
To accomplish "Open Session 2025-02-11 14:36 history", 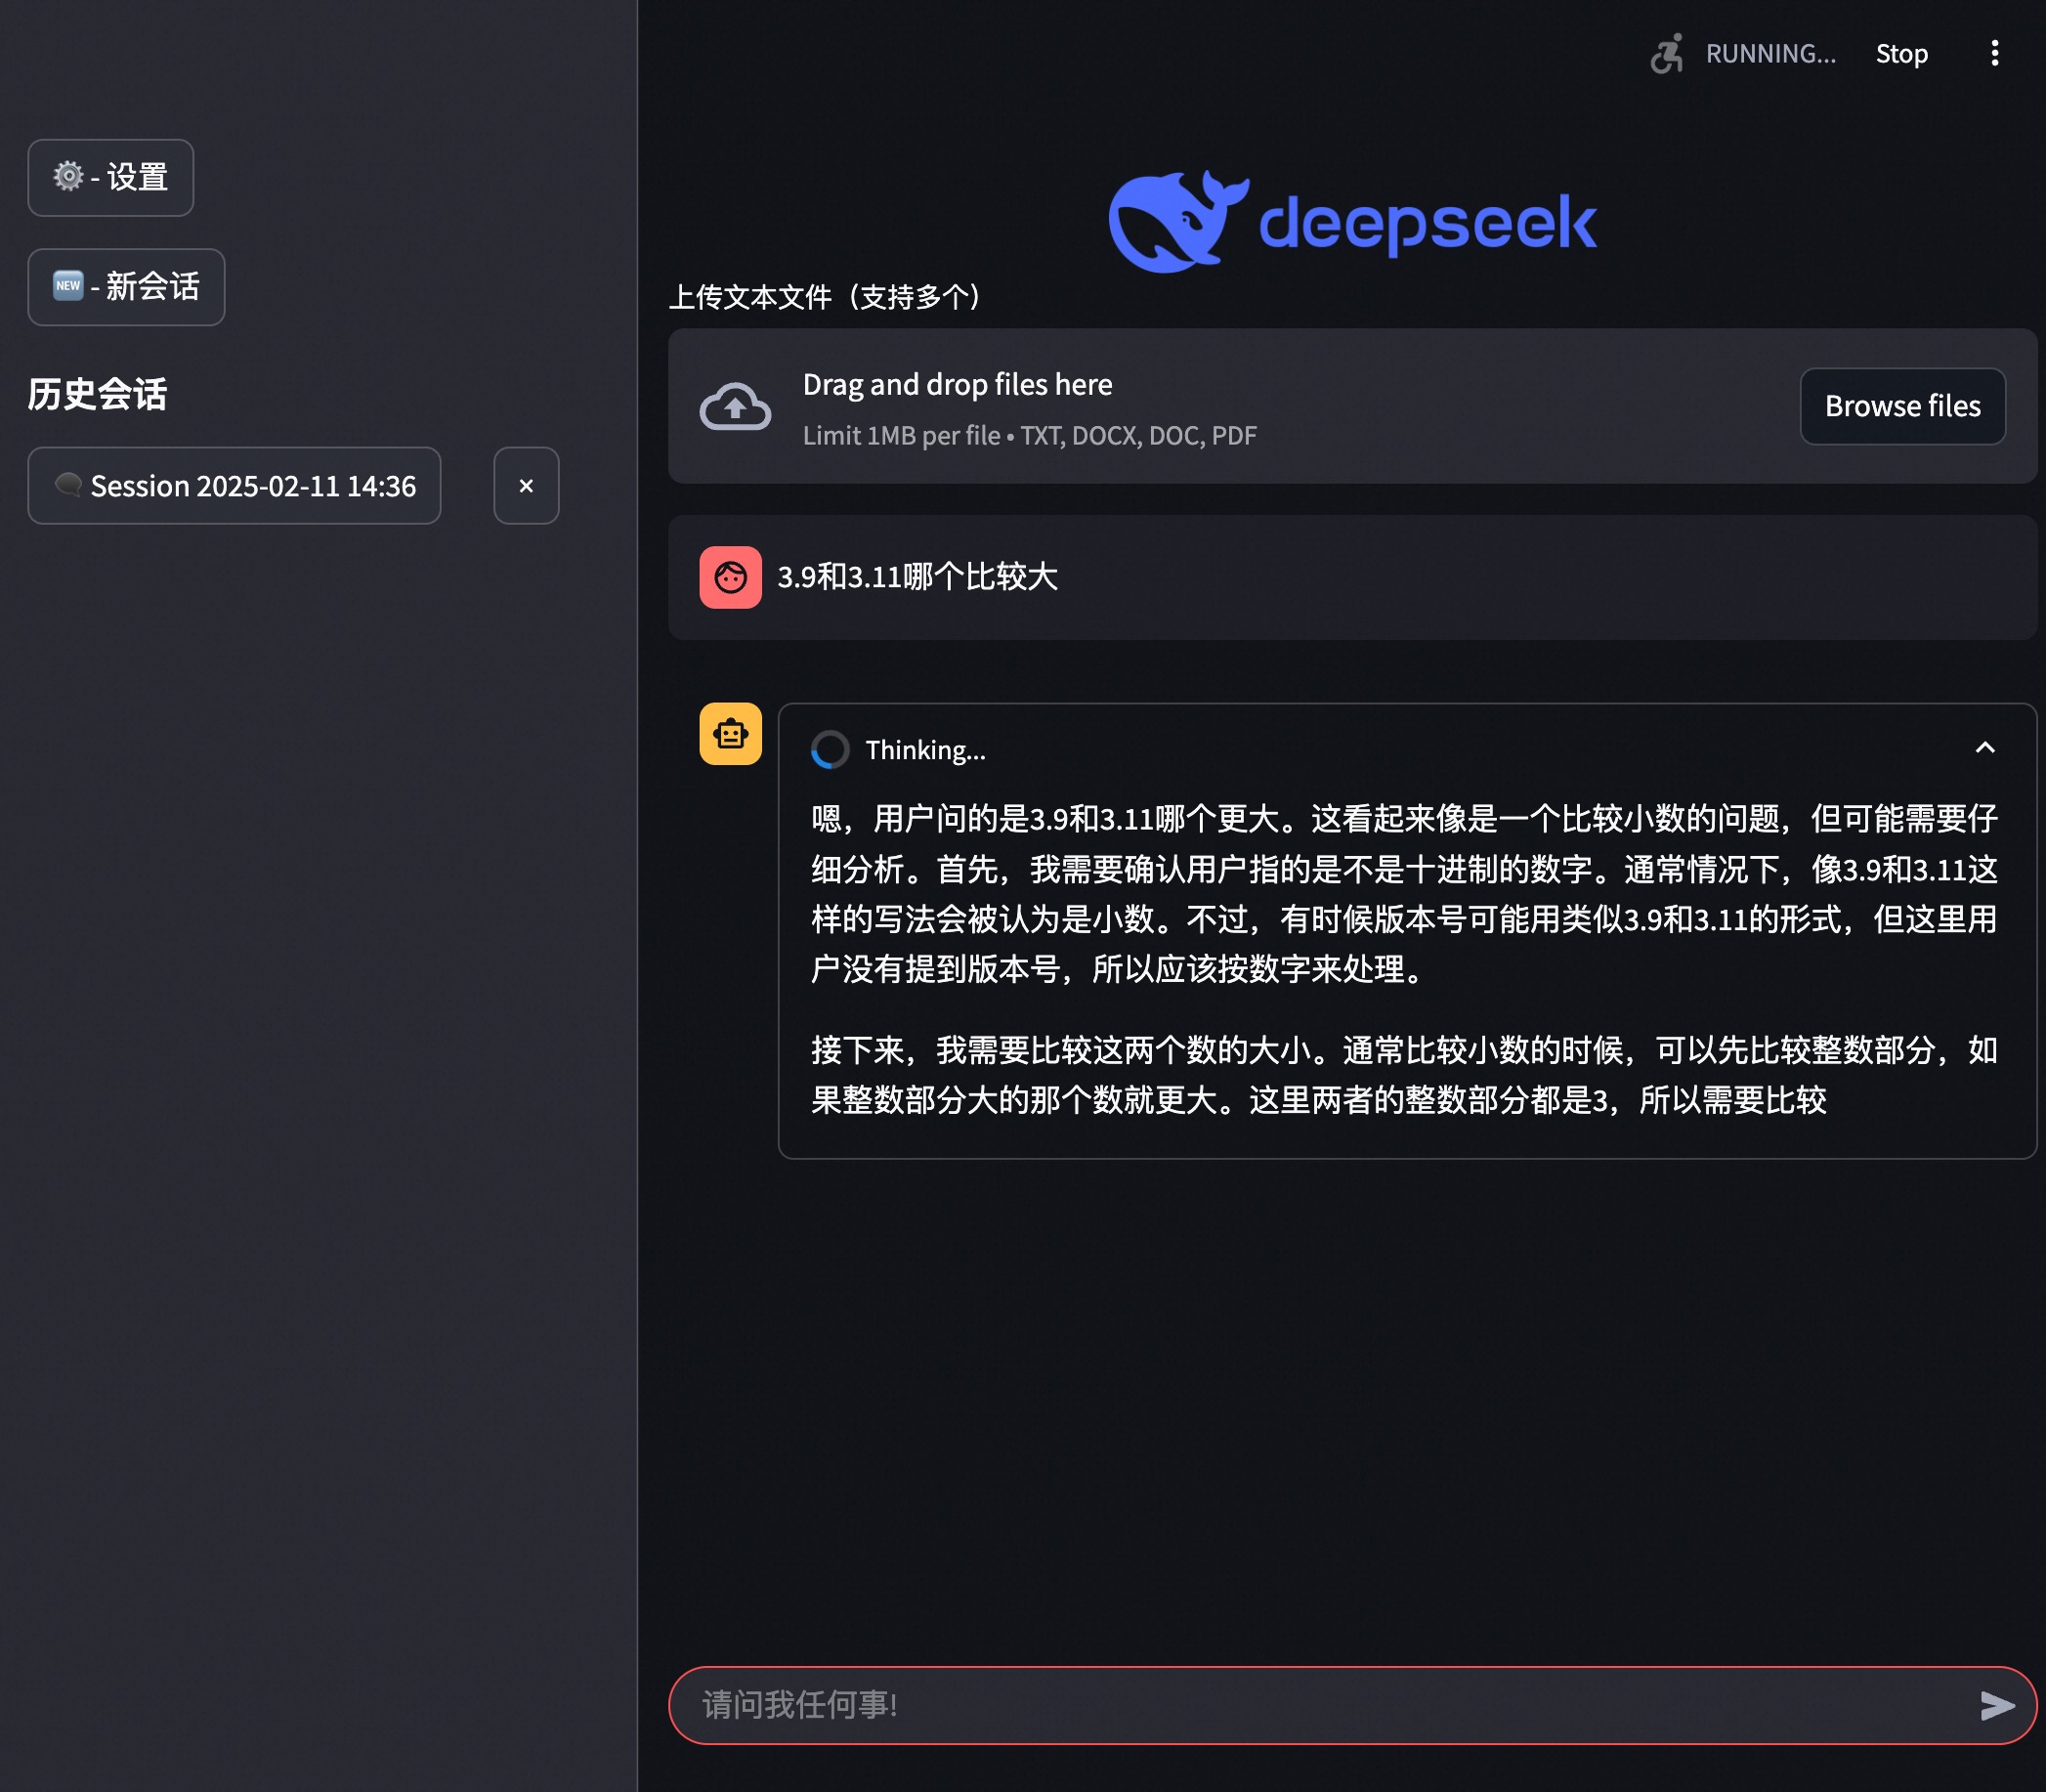I will click(234, 486).
